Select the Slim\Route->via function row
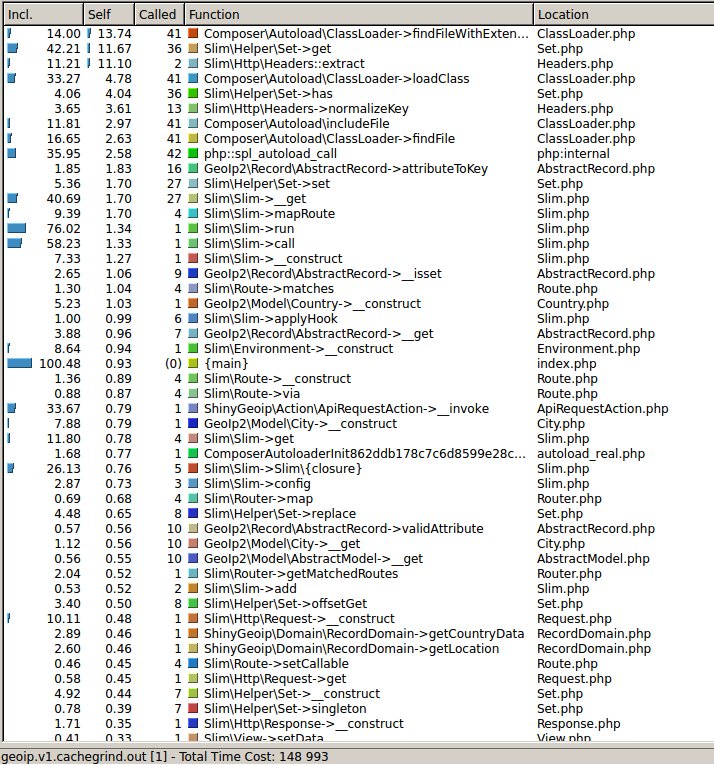The image size is (714, 765). coord(359,394)
